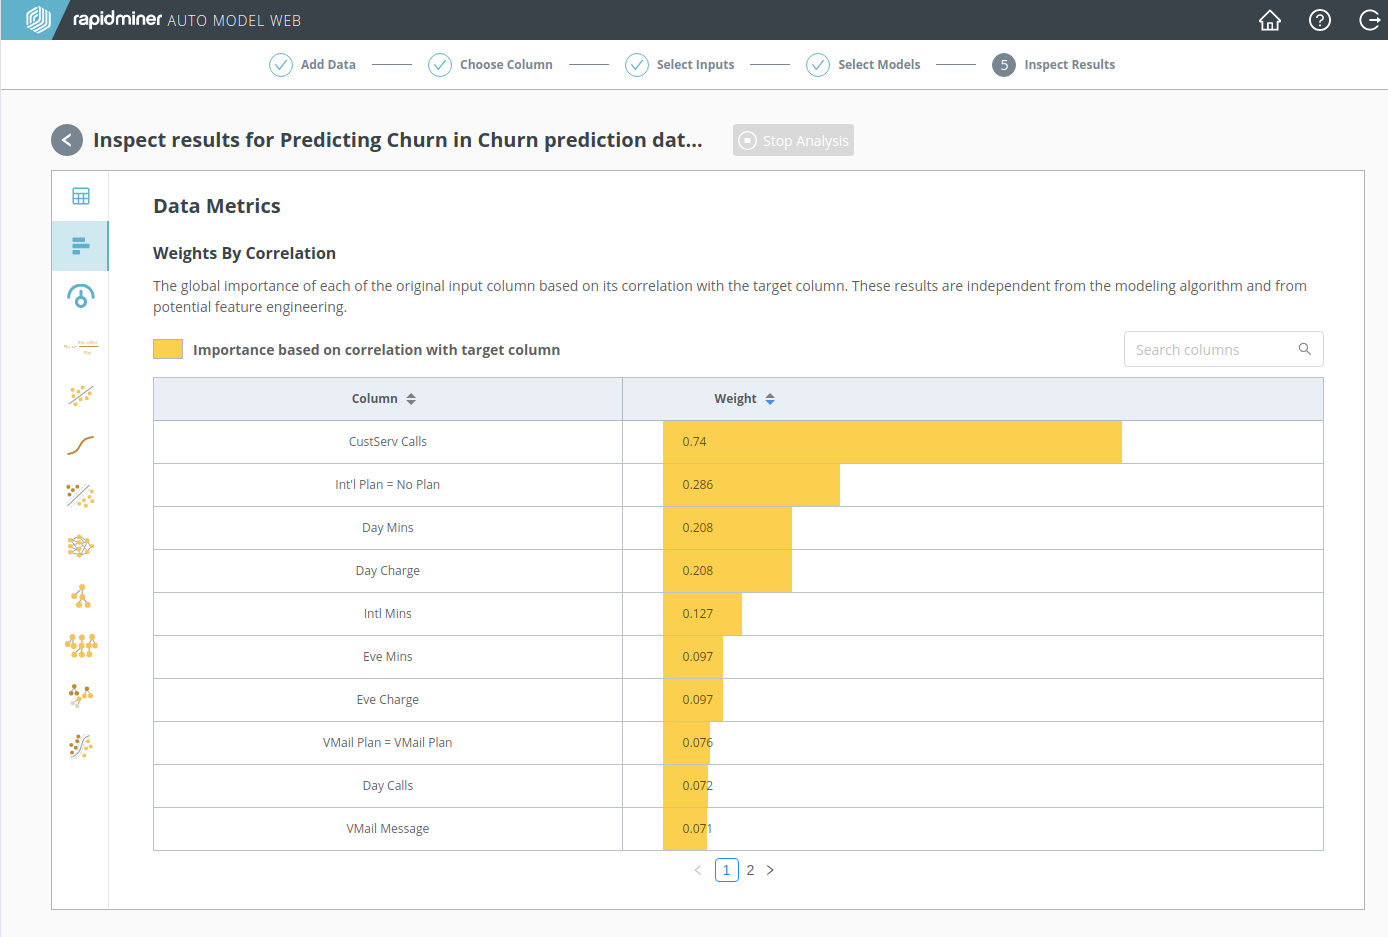The width and height of the screenshot is (1388, 937).
Task: Open the random forest model icon
Action: pyautogui.click(x=81, y=646)
